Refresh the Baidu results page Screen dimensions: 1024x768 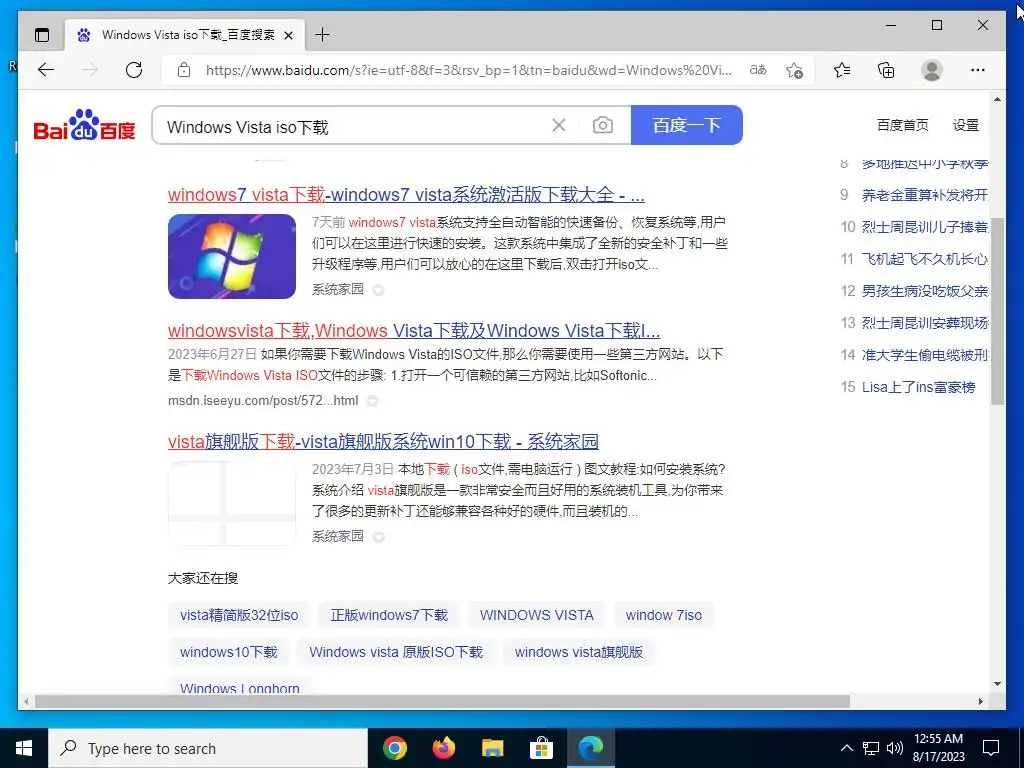pyautogui.click(x=134, y=70)
